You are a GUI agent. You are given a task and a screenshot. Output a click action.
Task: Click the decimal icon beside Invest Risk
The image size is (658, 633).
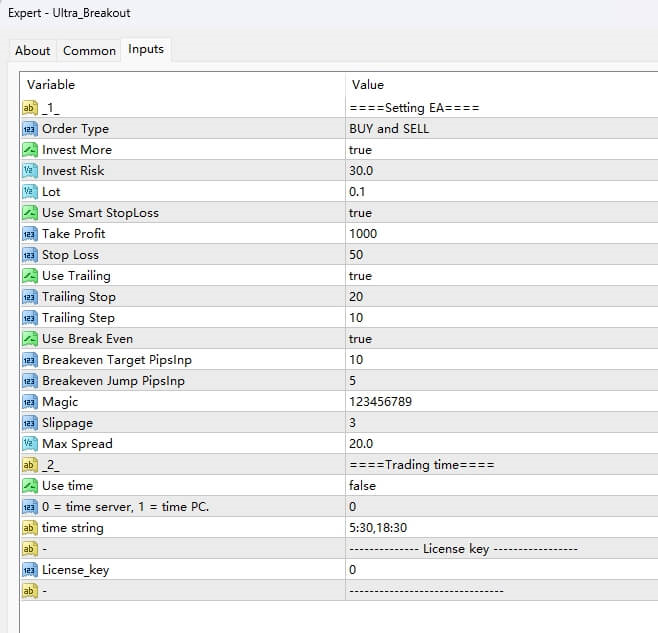coord(29,171)
